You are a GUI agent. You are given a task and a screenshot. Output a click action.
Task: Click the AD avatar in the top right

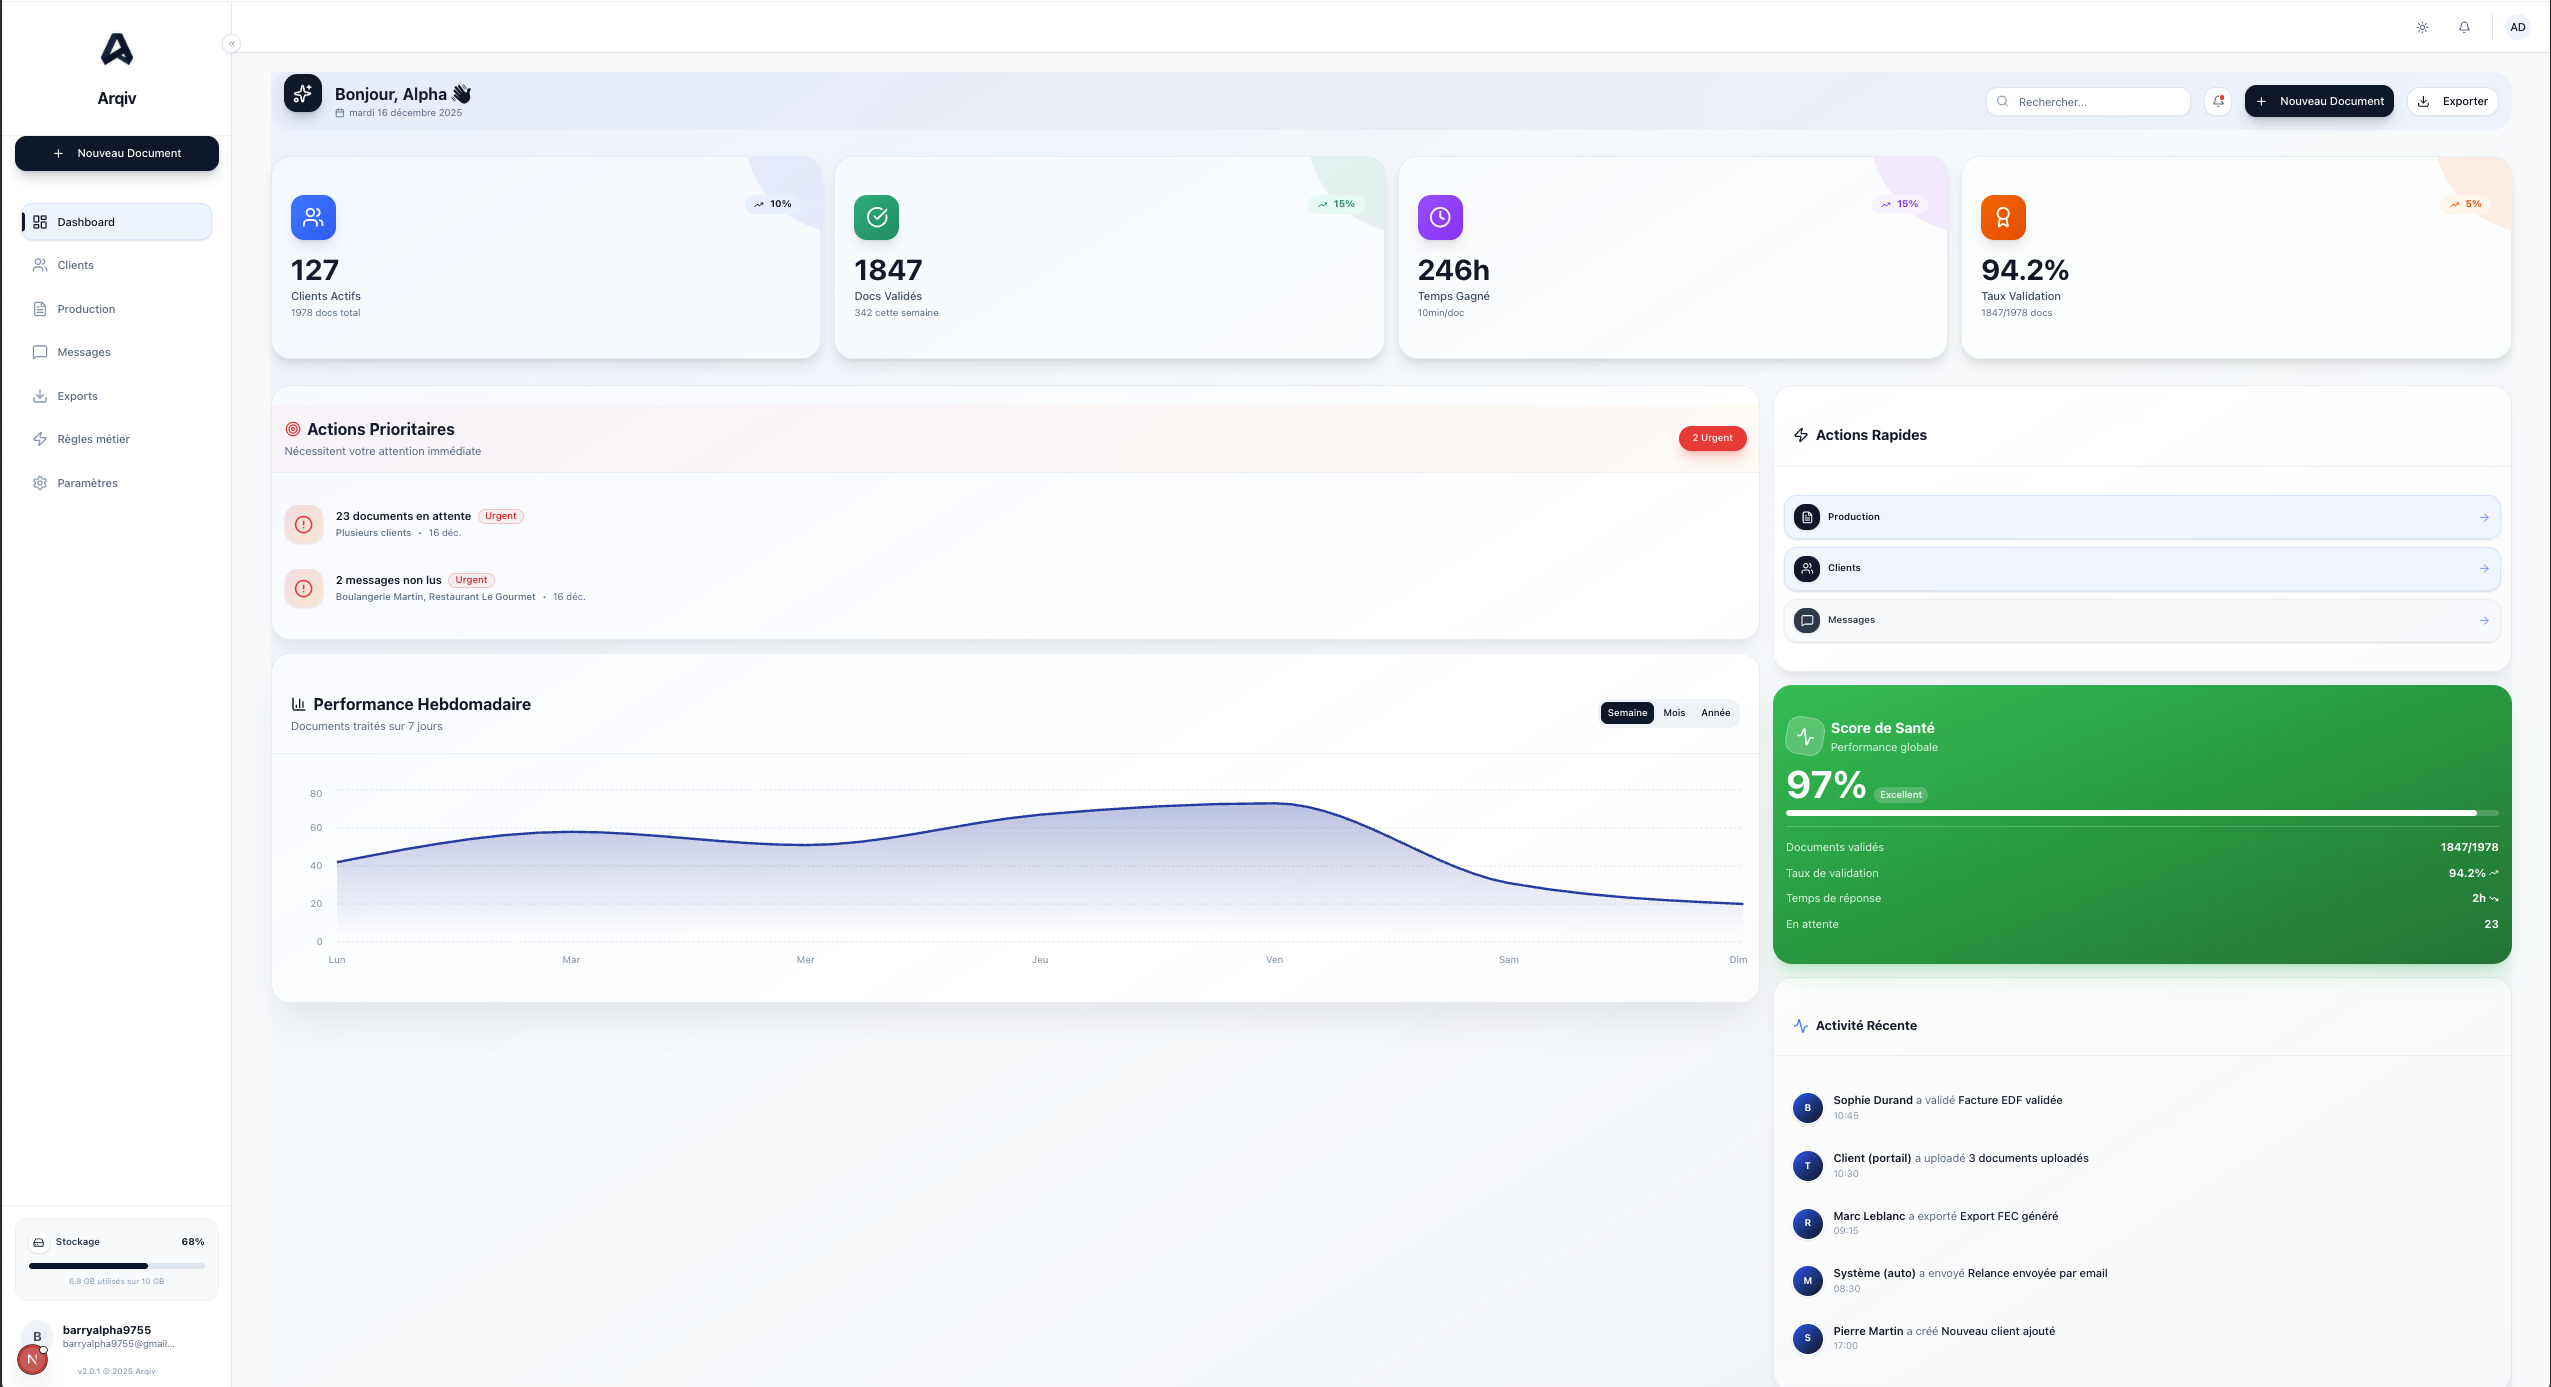coord(2517,27)
